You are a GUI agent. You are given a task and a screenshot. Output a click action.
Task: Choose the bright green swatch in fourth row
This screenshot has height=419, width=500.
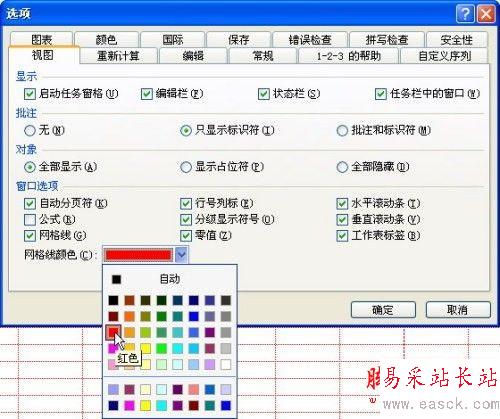point(162,348)
